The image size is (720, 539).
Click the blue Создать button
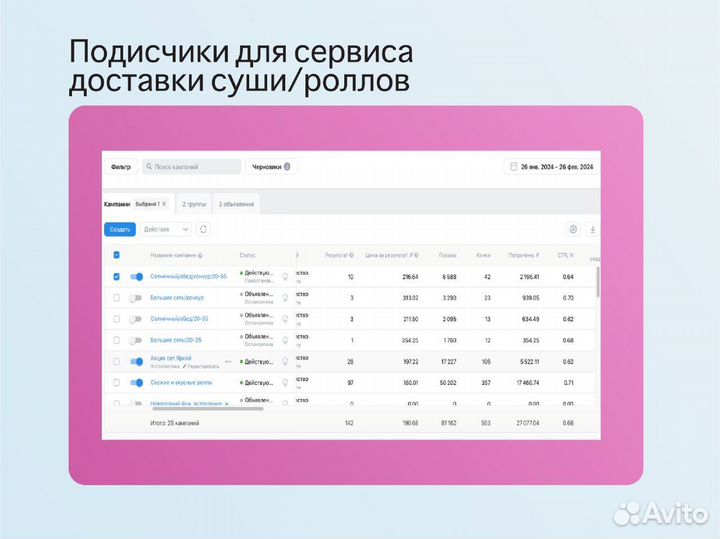(120, 229)
